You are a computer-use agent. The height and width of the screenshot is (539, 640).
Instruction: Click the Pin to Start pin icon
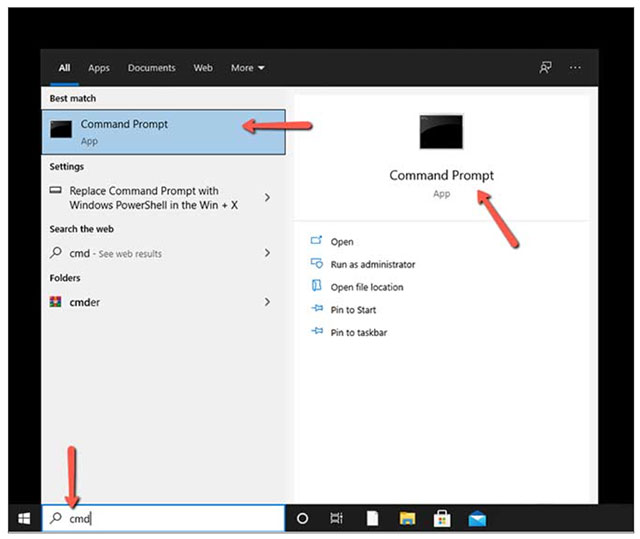click(x=317, y=308)
